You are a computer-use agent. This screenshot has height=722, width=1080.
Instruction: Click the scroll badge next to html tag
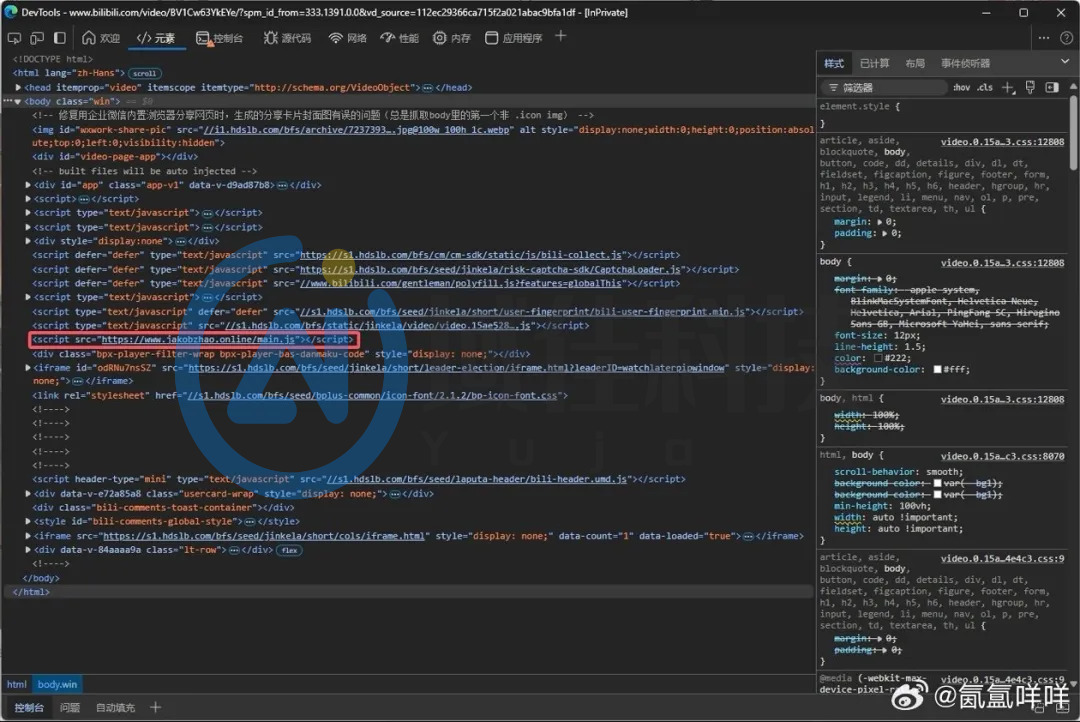coord(145,74)
